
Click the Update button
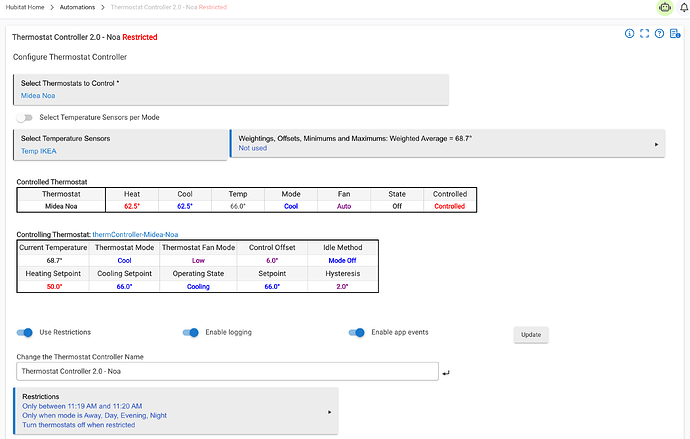pos(531,335)
